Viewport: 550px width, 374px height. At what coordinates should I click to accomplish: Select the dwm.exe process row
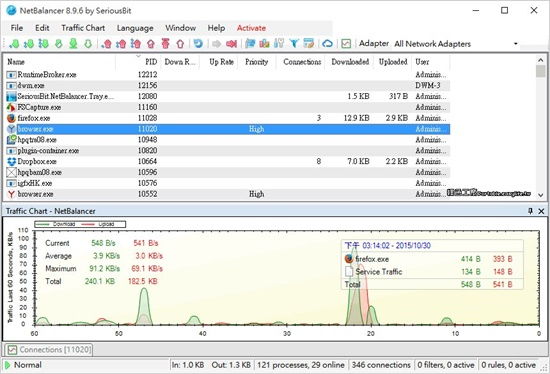click(227, 86)
